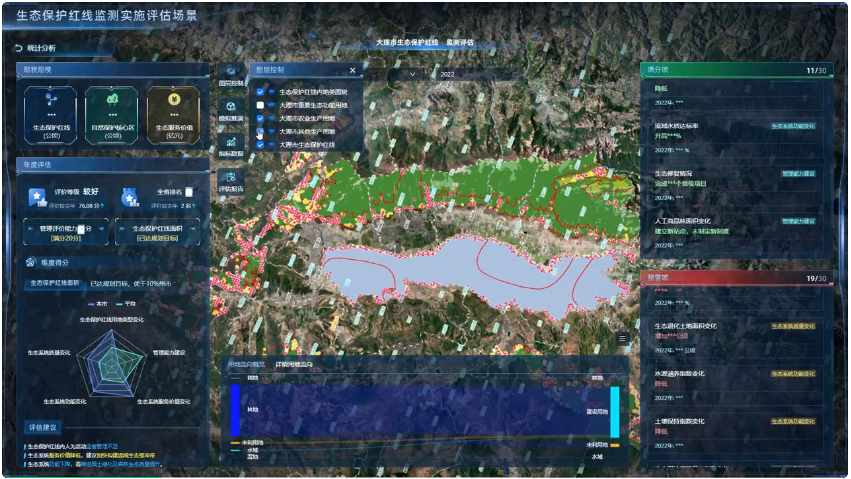Click the 统计分析 back arrow icon
The width and height of the screenshot is (851, 479).
tap(18, 48)
